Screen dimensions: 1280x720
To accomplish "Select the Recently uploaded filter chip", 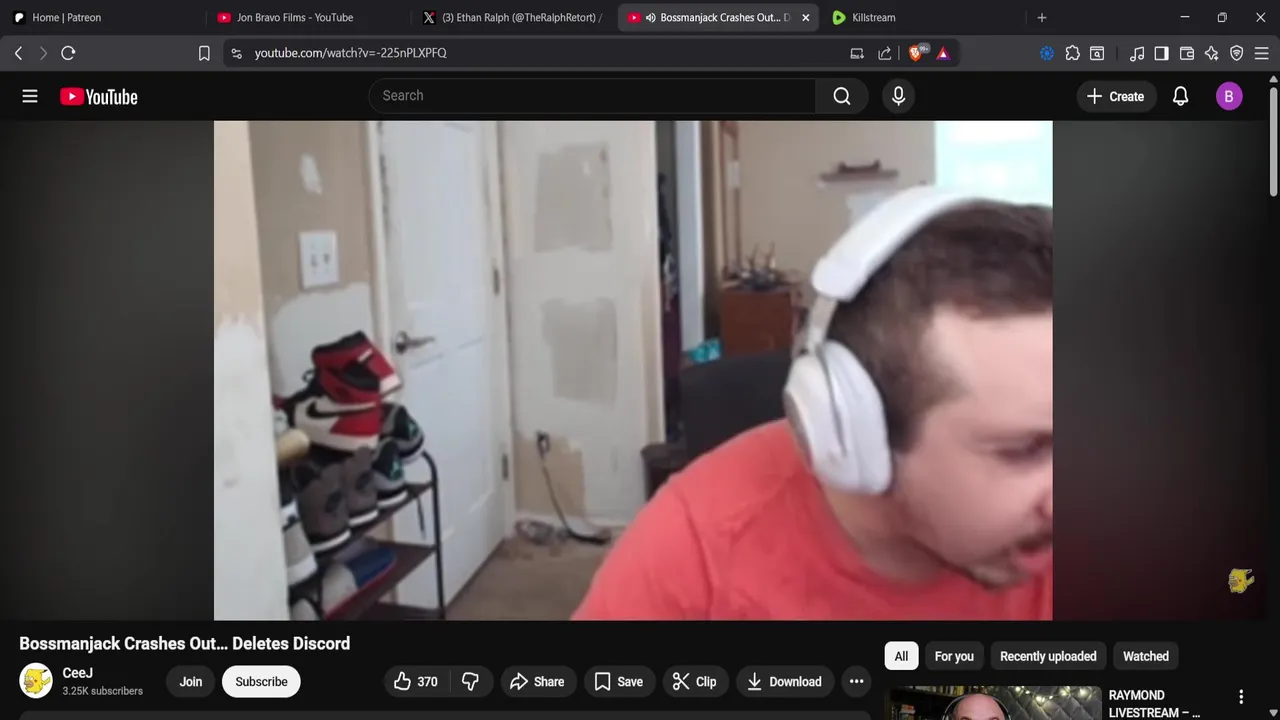I will [x=1048, y=656].
